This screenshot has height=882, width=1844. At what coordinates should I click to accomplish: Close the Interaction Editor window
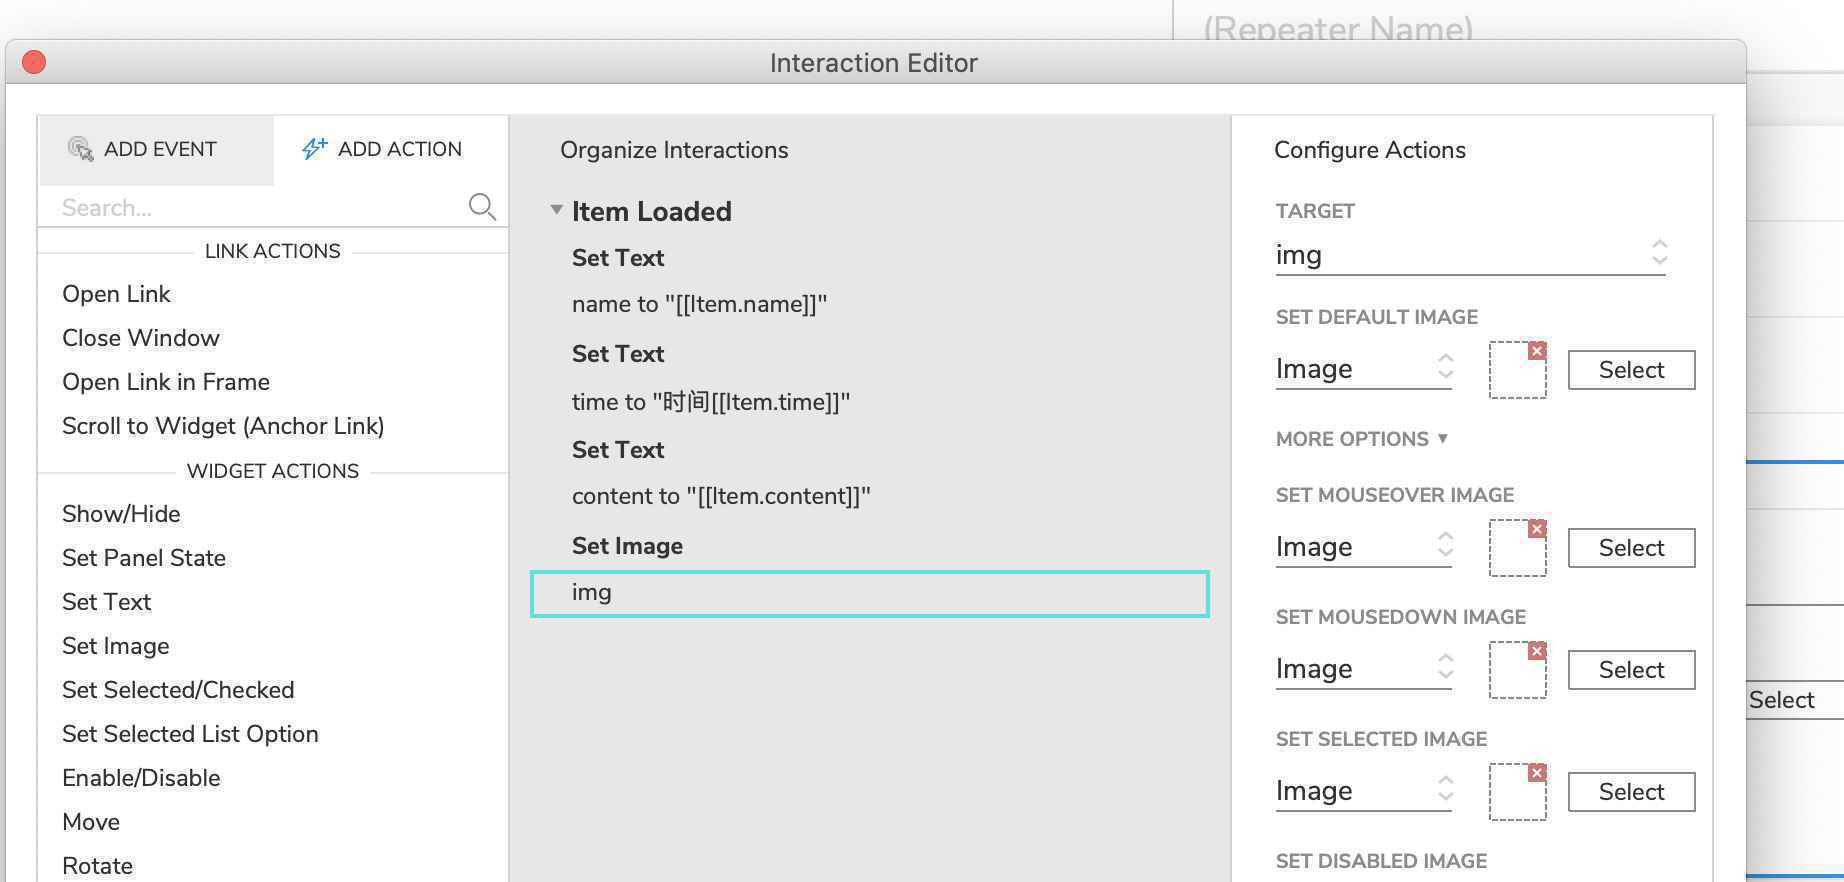[x=34, y=62]
